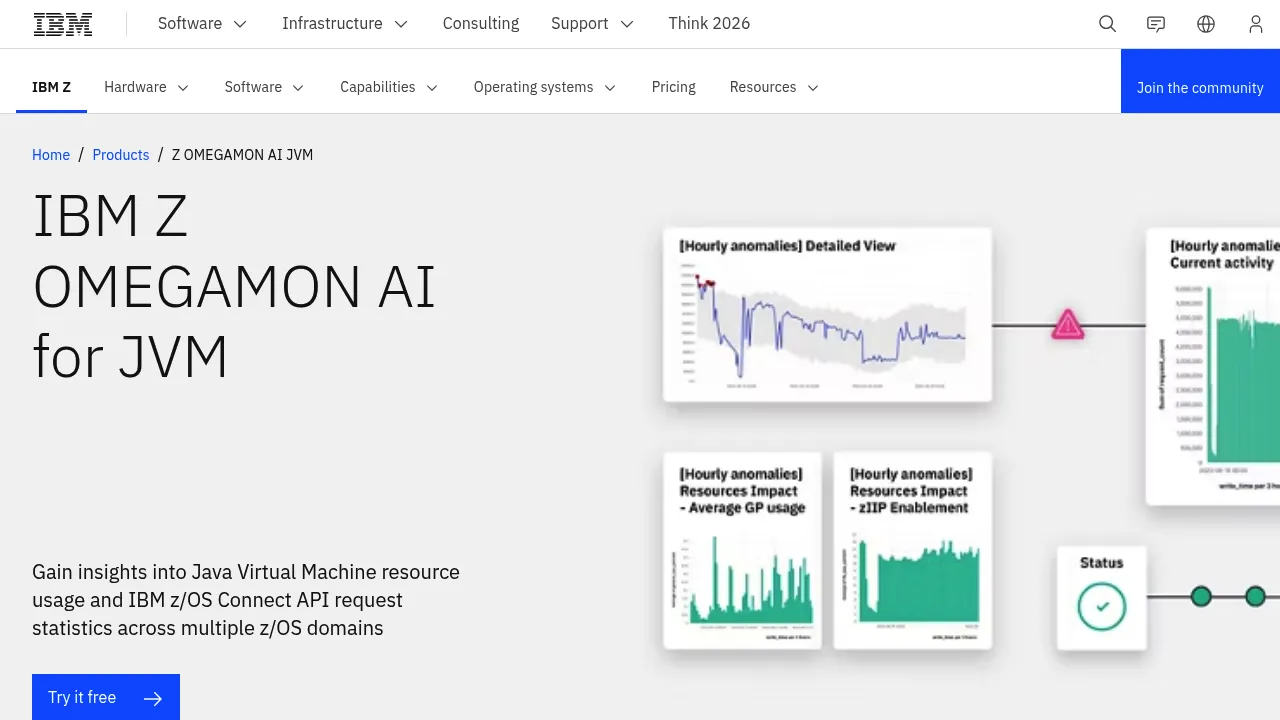Image resolution: width=1280 pixels, height=720 pixels.
Task: Open the Average GP usage chart
Action: click(x=742, y=550)
